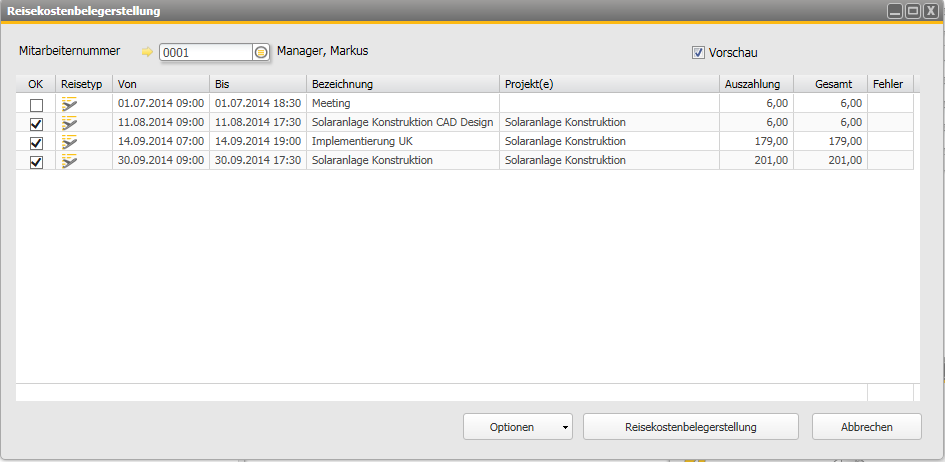Sort by the OK column header

[36, 84]
